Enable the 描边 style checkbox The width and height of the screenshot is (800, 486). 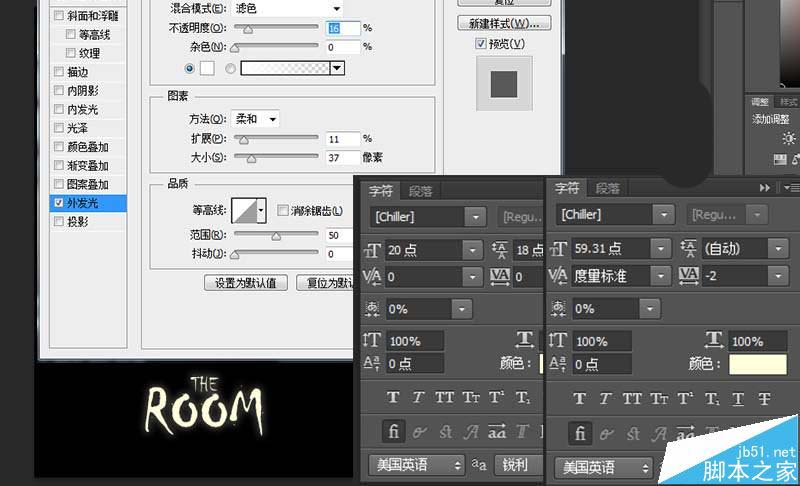[59, 72]
